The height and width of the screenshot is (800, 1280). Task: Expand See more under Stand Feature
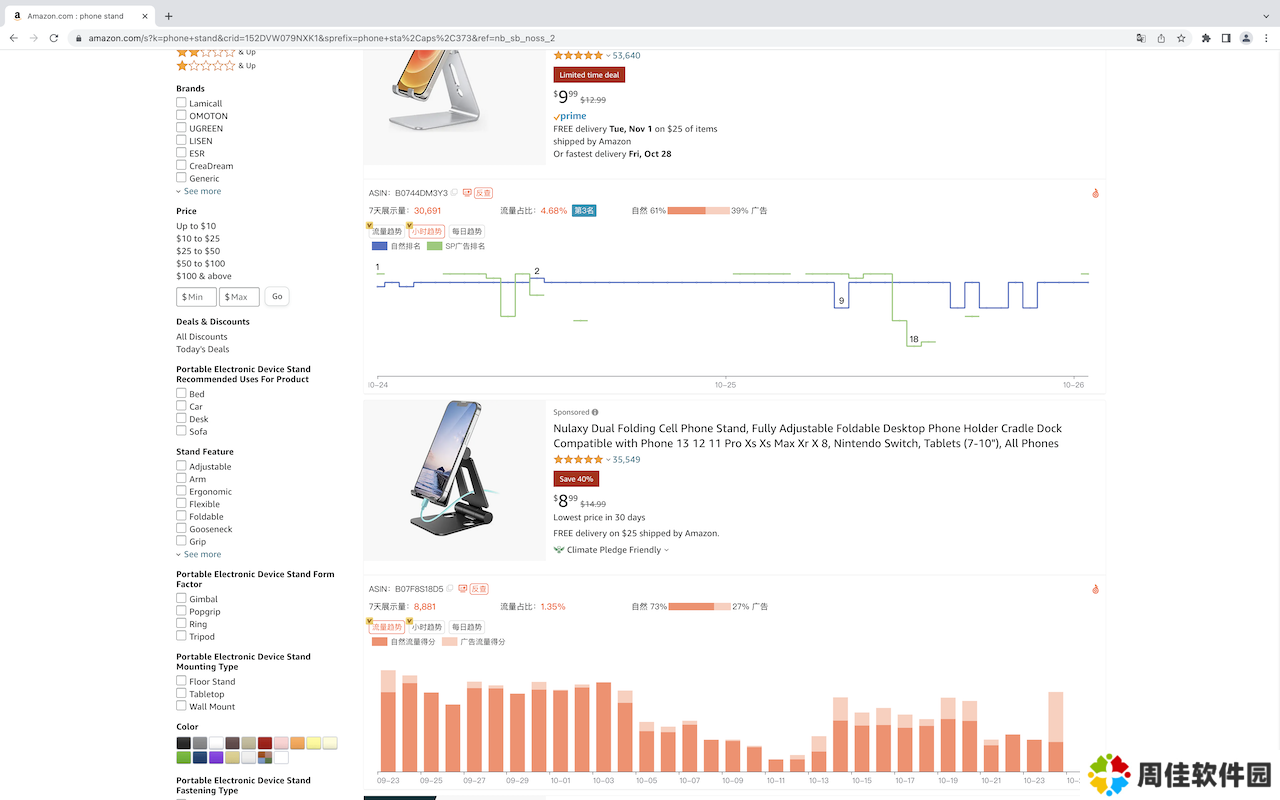tap(202, 554)
